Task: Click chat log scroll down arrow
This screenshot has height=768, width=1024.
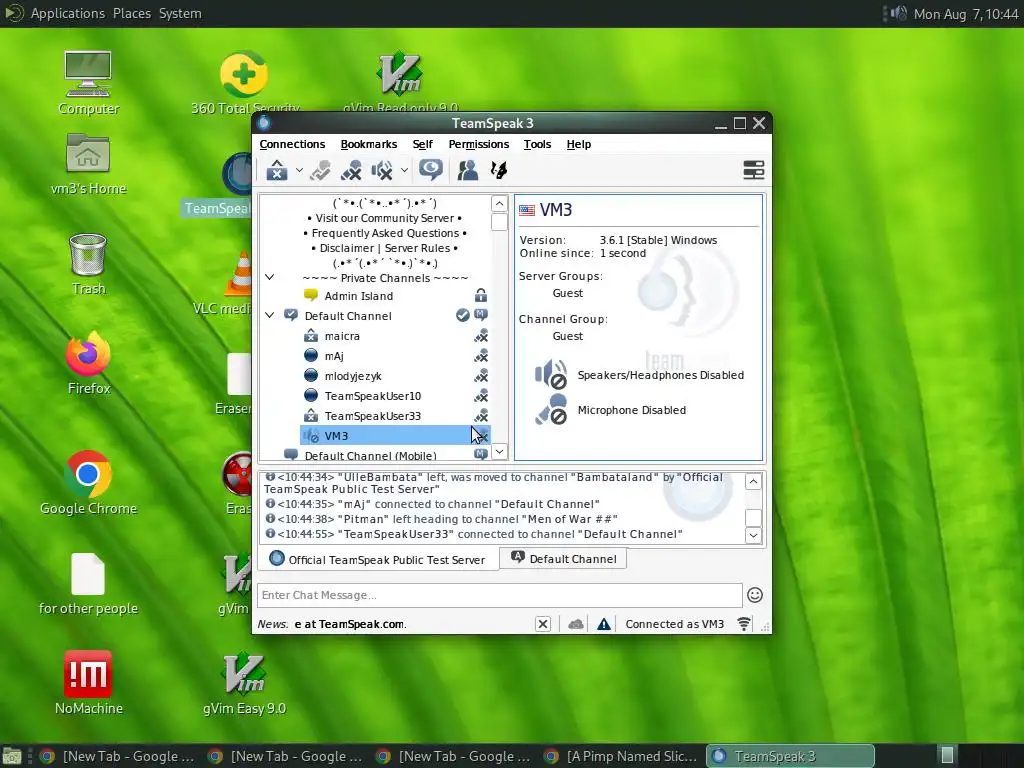Action: [753, 535]
